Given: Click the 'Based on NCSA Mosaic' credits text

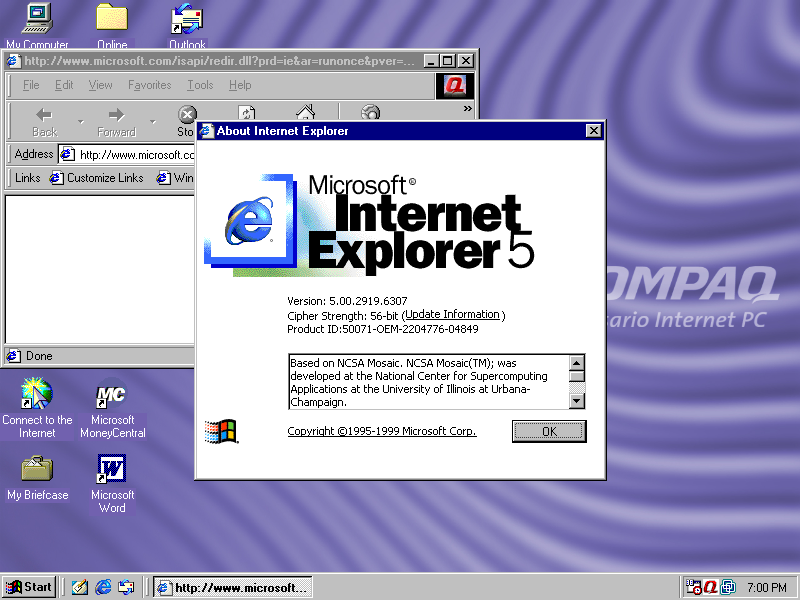Looking at the screenshot, I should point(418,383).
